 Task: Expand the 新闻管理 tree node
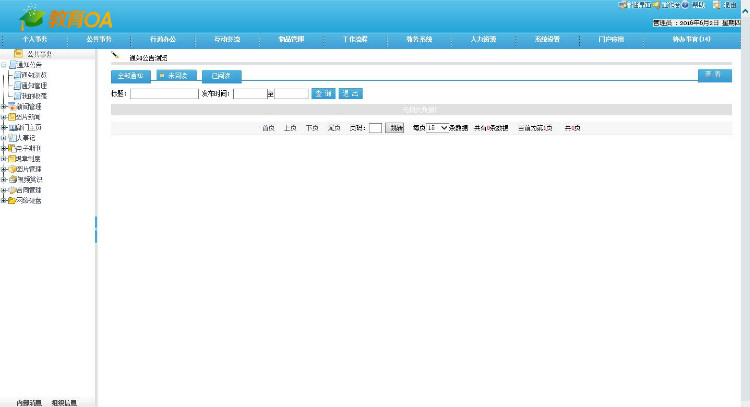tap(4, 107)
